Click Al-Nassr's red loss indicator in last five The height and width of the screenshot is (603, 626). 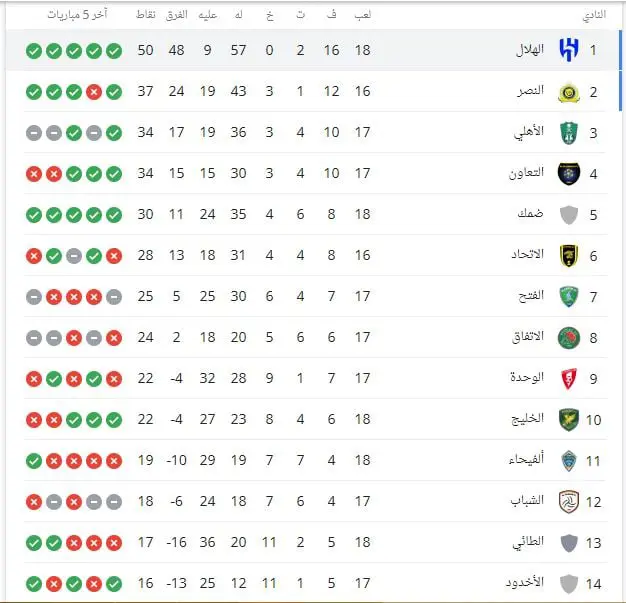pyautogui.click(x=94, y=92)
